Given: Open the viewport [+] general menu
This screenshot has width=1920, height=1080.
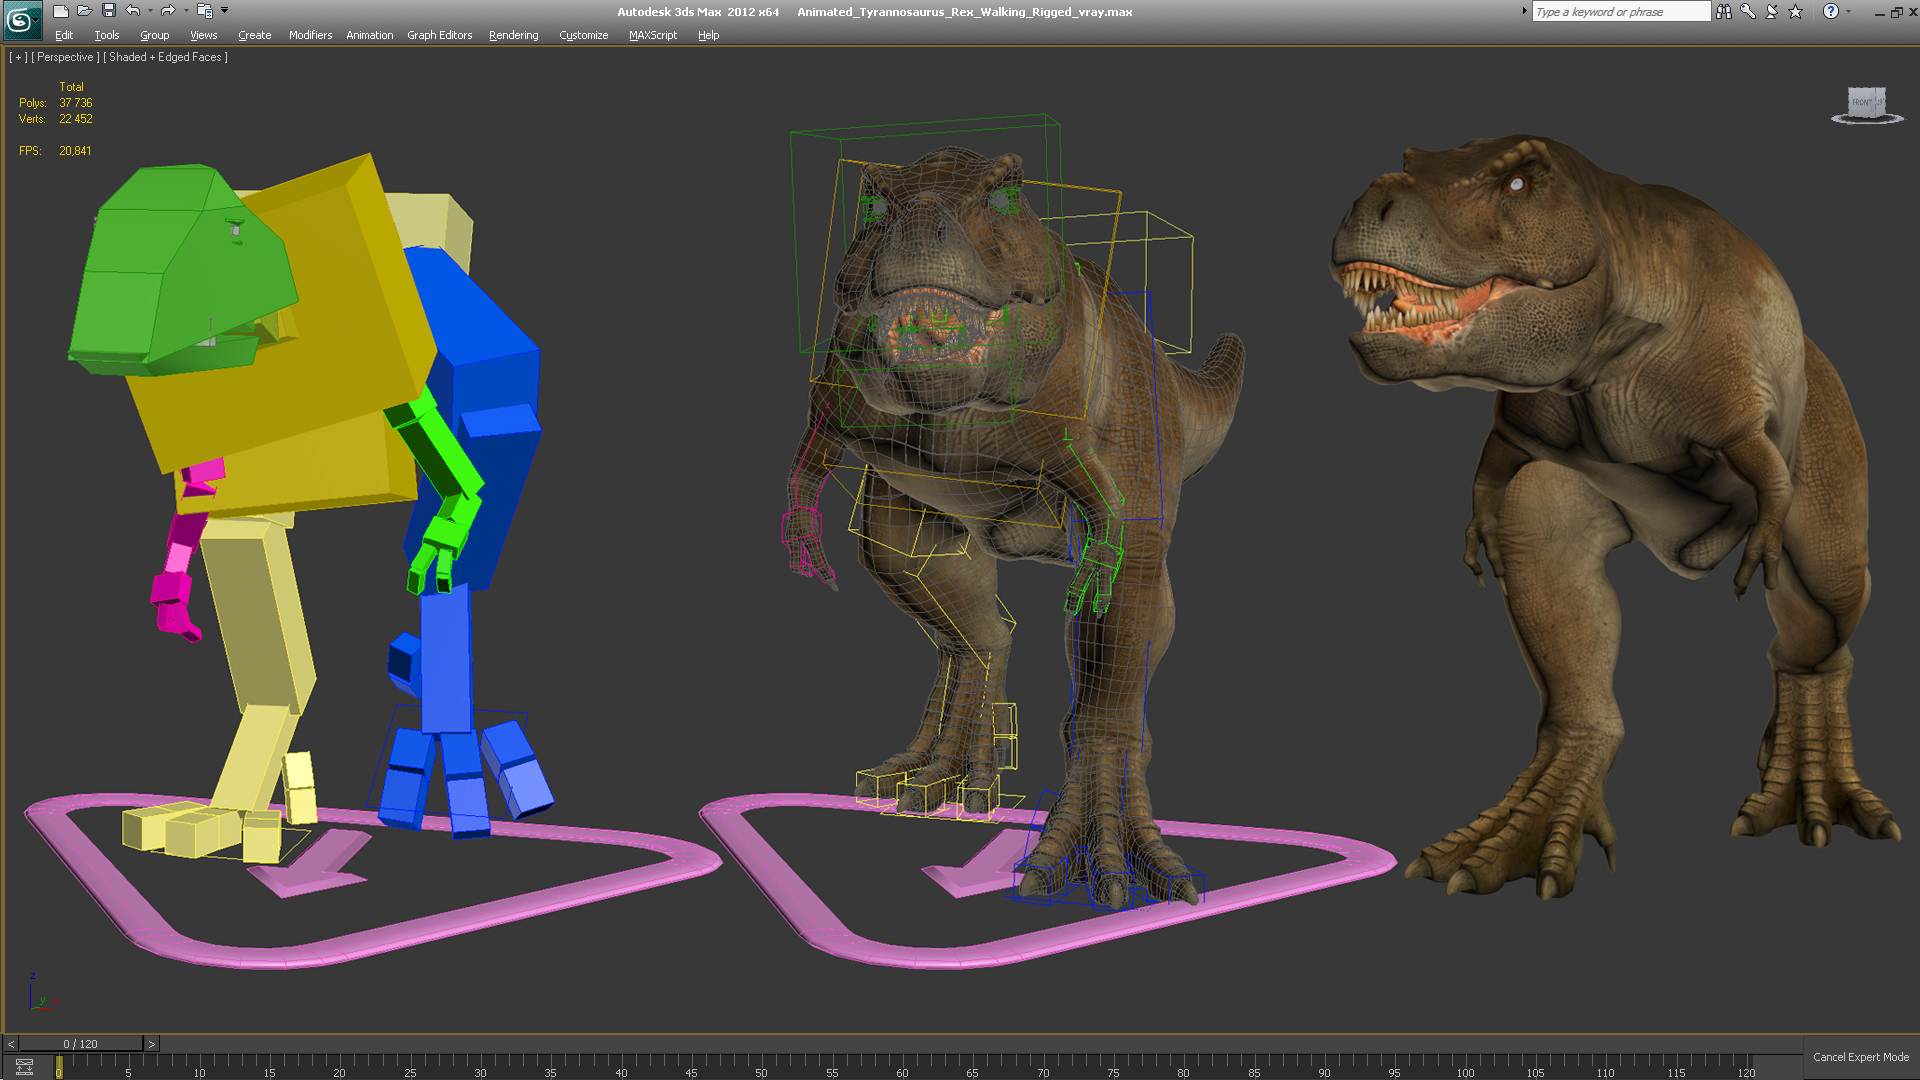Looking at the screenshot, I should point(18,57).
